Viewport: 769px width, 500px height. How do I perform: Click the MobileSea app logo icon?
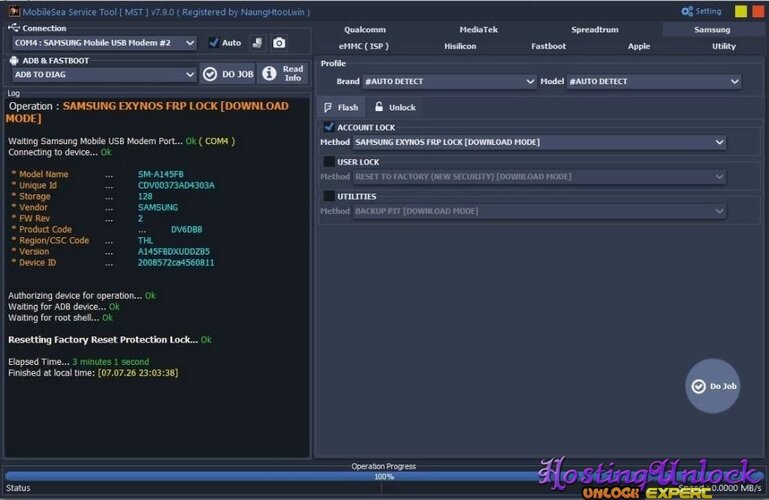pos(14,11)
